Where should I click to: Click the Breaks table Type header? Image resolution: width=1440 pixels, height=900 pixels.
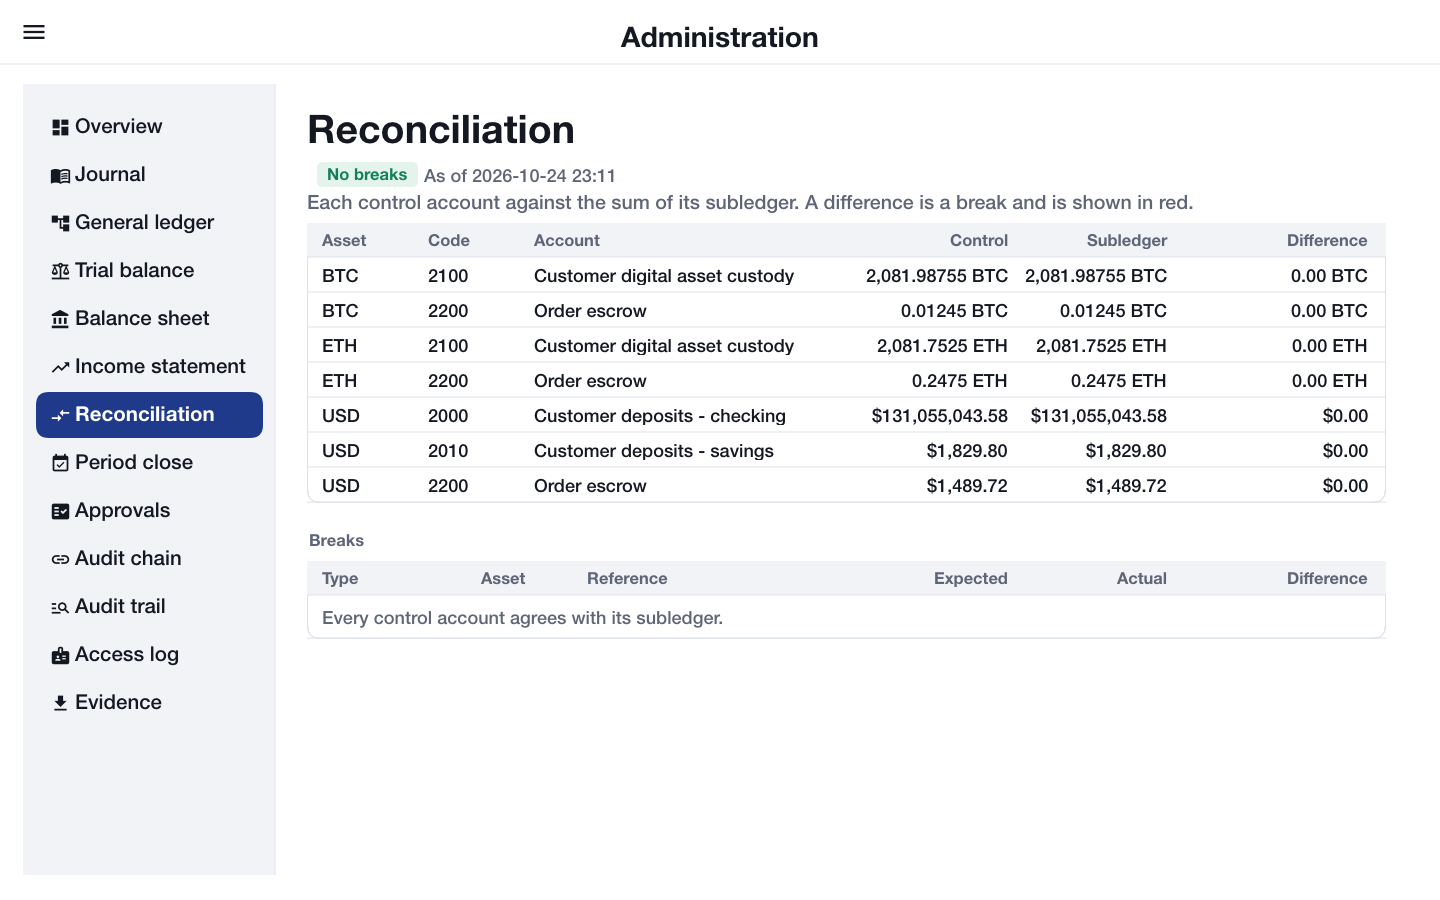click(340, 578)
